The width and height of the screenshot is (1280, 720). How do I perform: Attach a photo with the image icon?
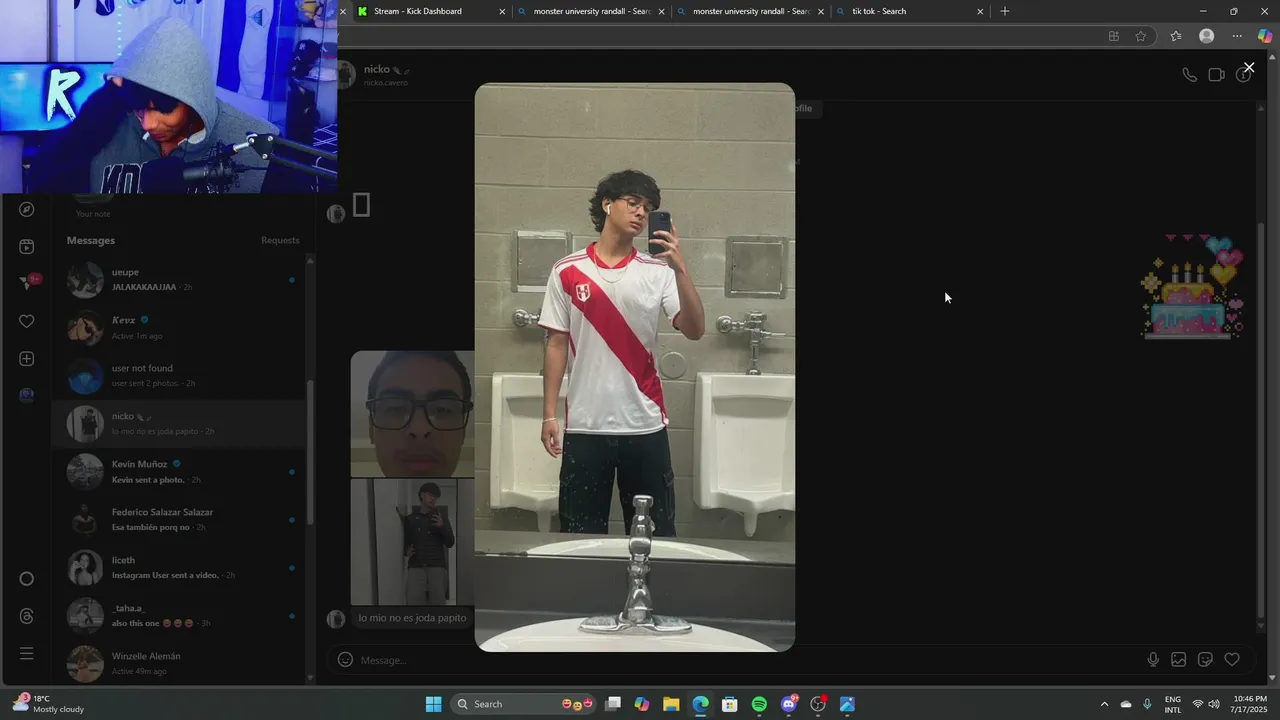tap(1179, 659)
